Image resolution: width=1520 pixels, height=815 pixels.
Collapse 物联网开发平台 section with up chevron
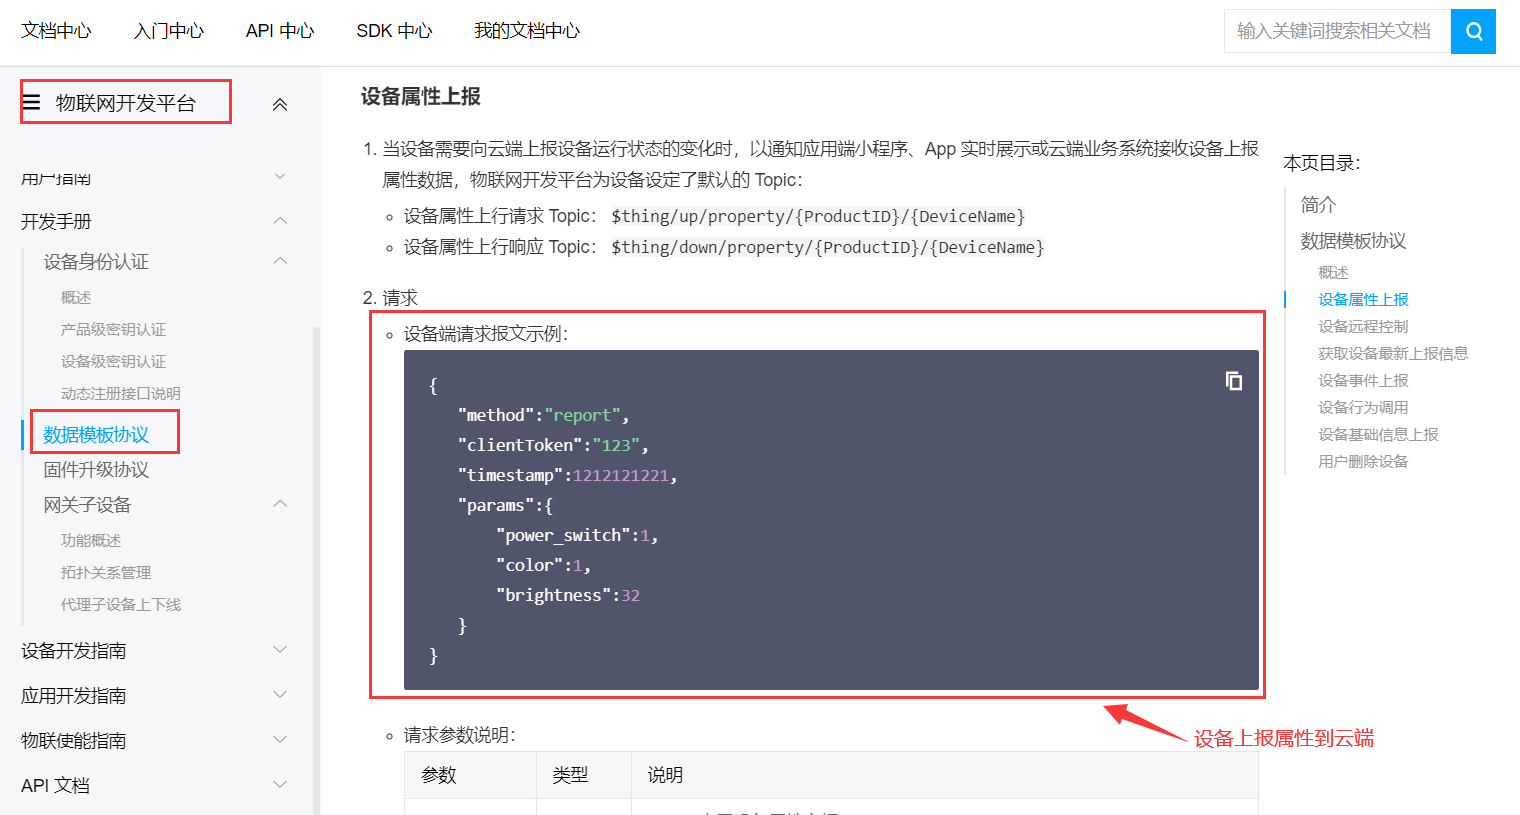pos(280,104)
